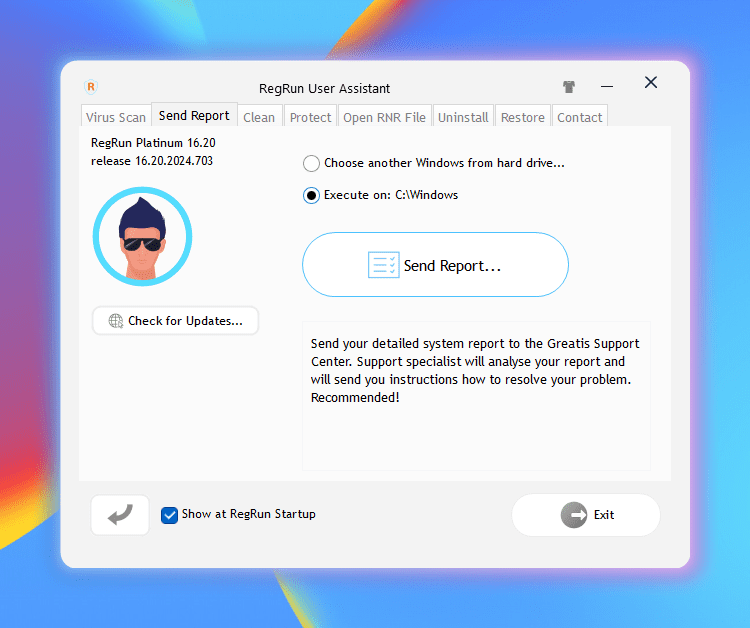Select 'Execute on: C:\Windows' radio button
This screenshot has width=750, height=628.
(312, 195)
